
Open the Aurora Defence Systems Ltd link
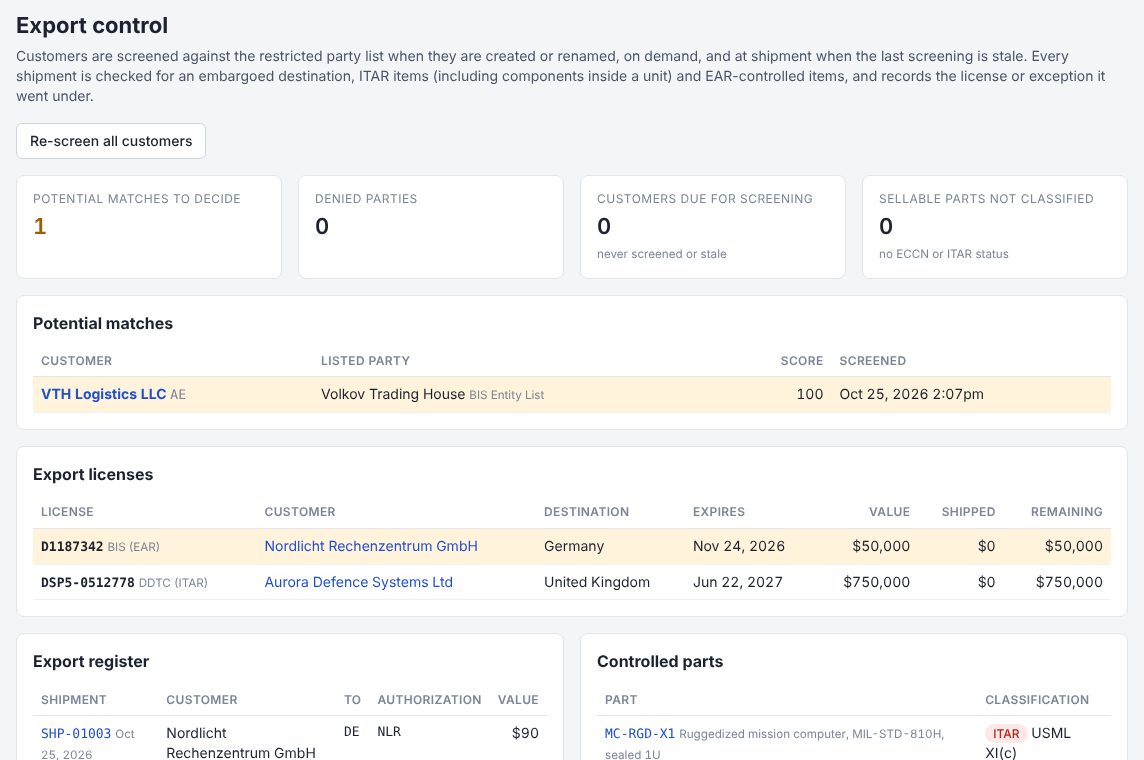[358, 582]
